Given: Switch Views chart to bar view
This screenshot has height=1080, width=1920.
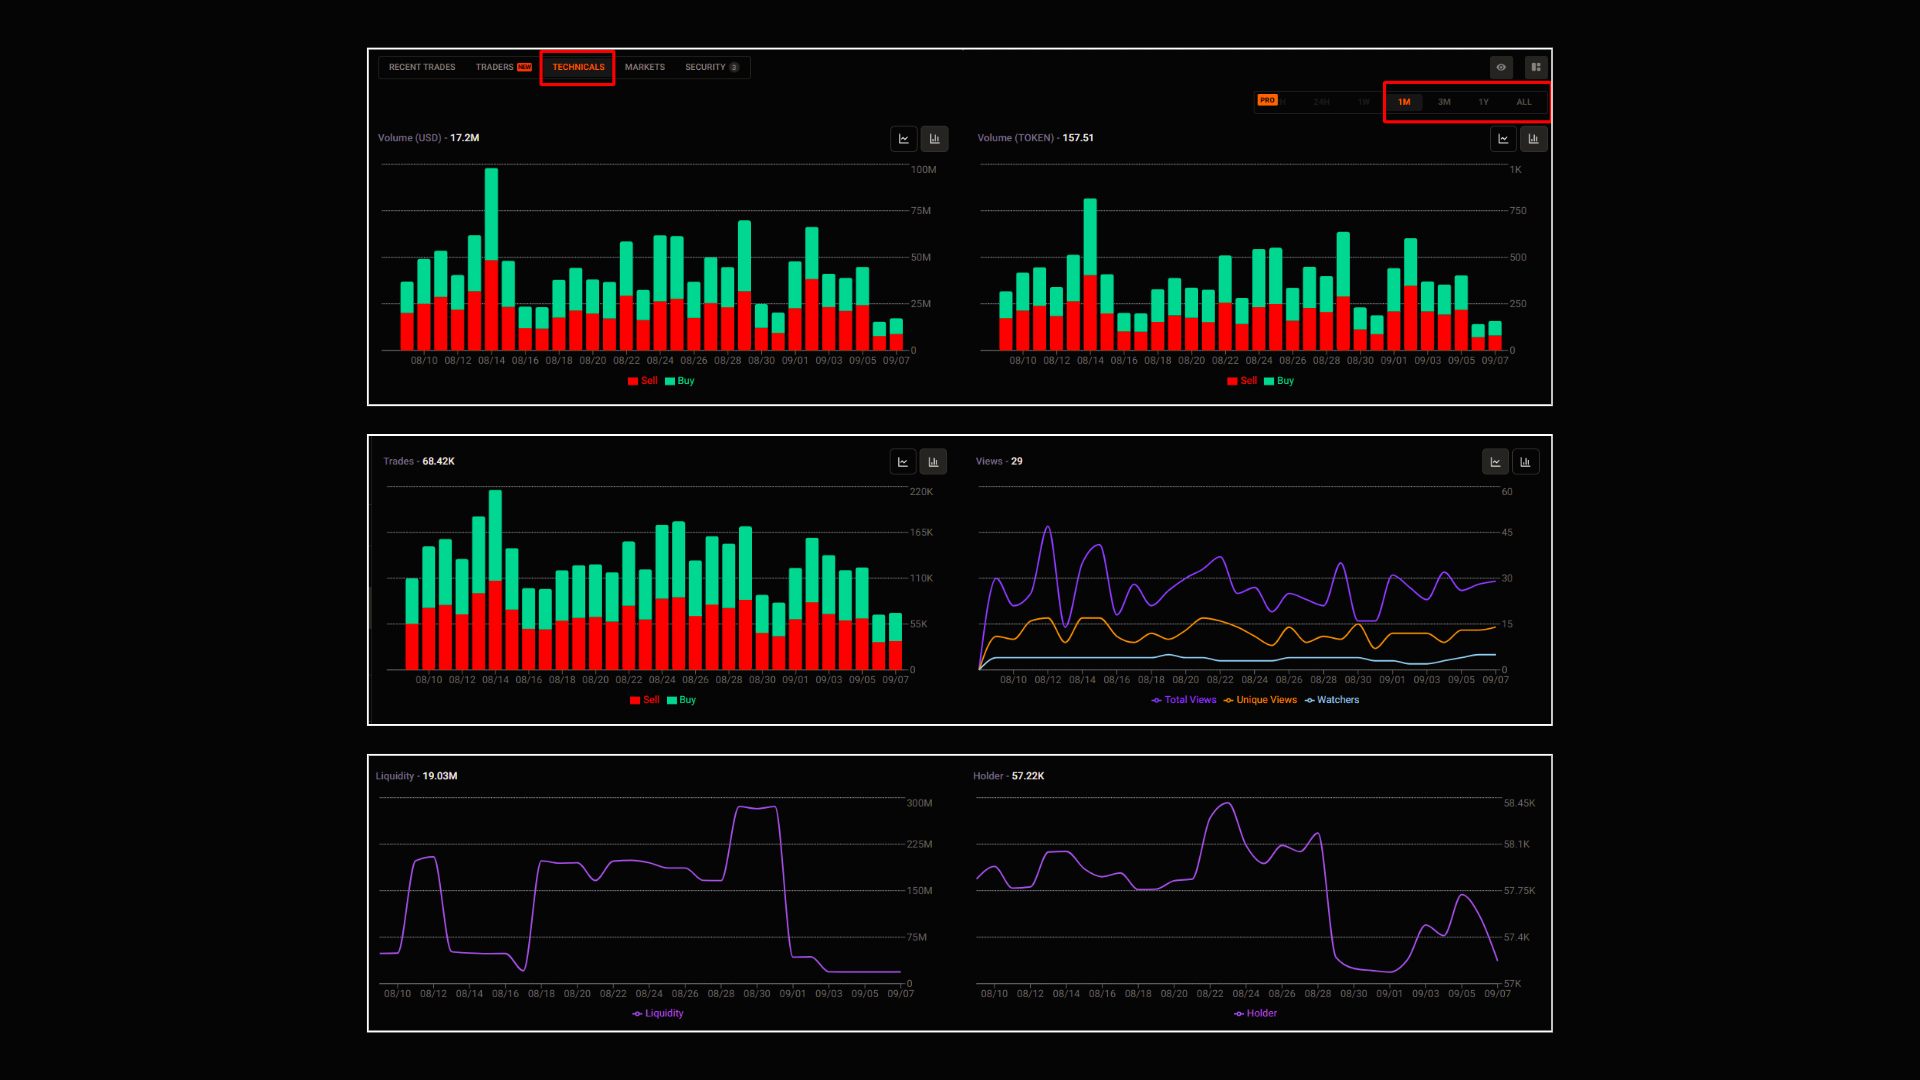Looking at the screenshot, I should (1525, 462).
